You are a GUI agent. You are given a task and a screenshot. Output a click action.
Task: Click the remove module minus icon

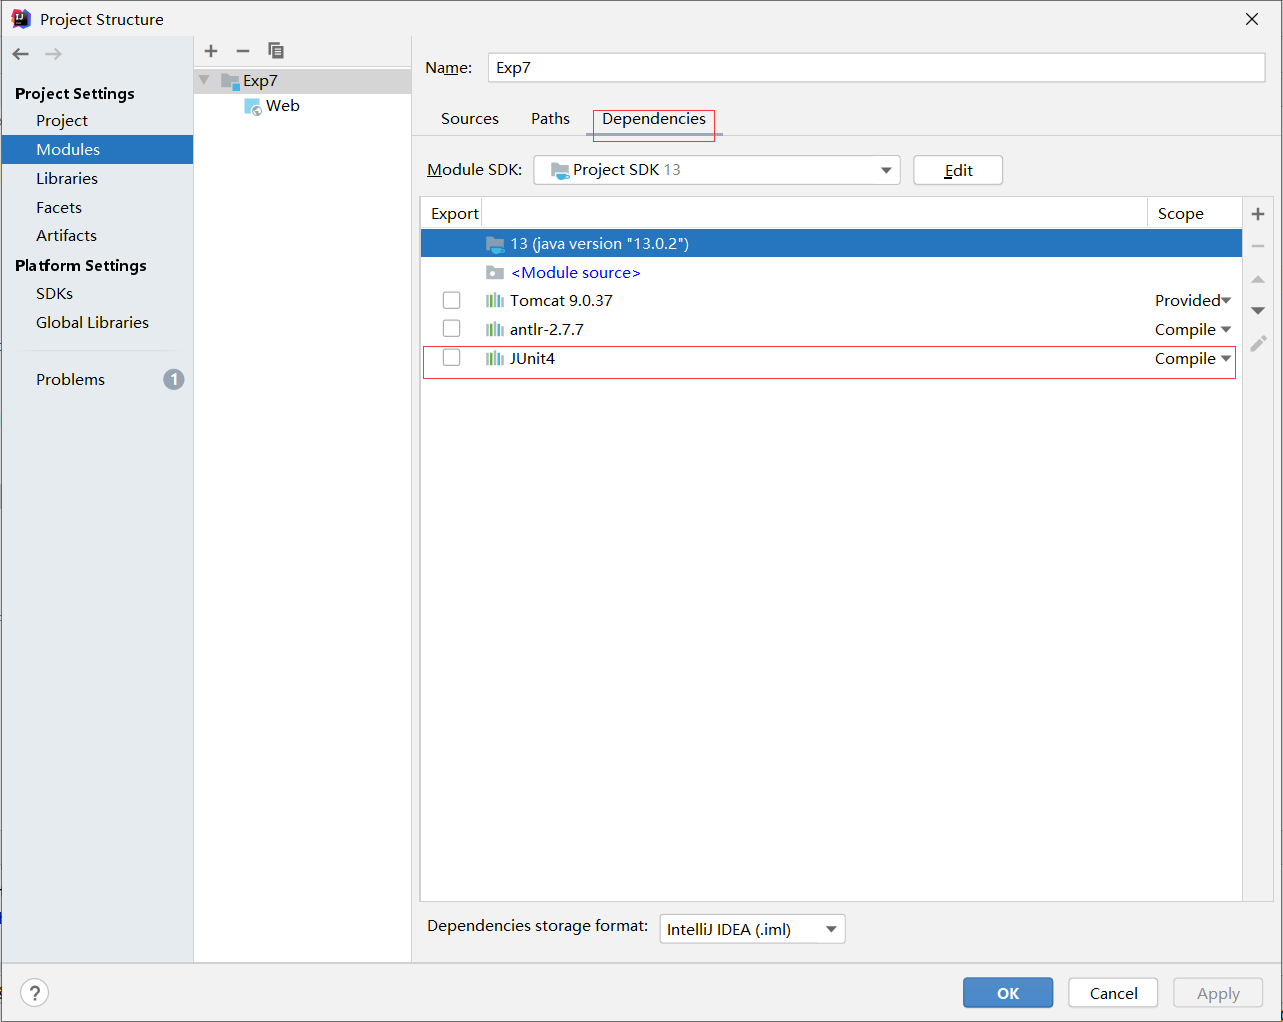243,51
